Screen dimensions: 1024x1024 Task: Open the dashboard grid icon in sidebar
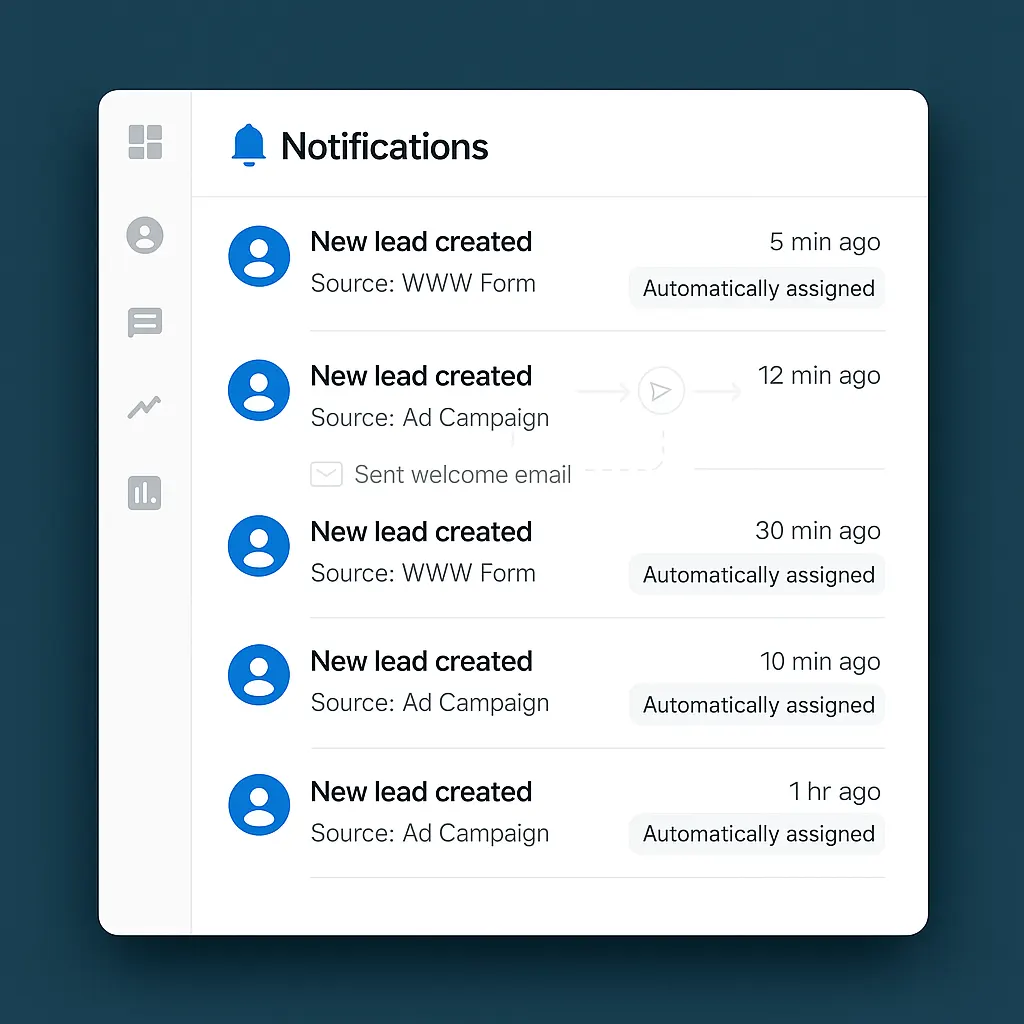[x=145, y=143]
